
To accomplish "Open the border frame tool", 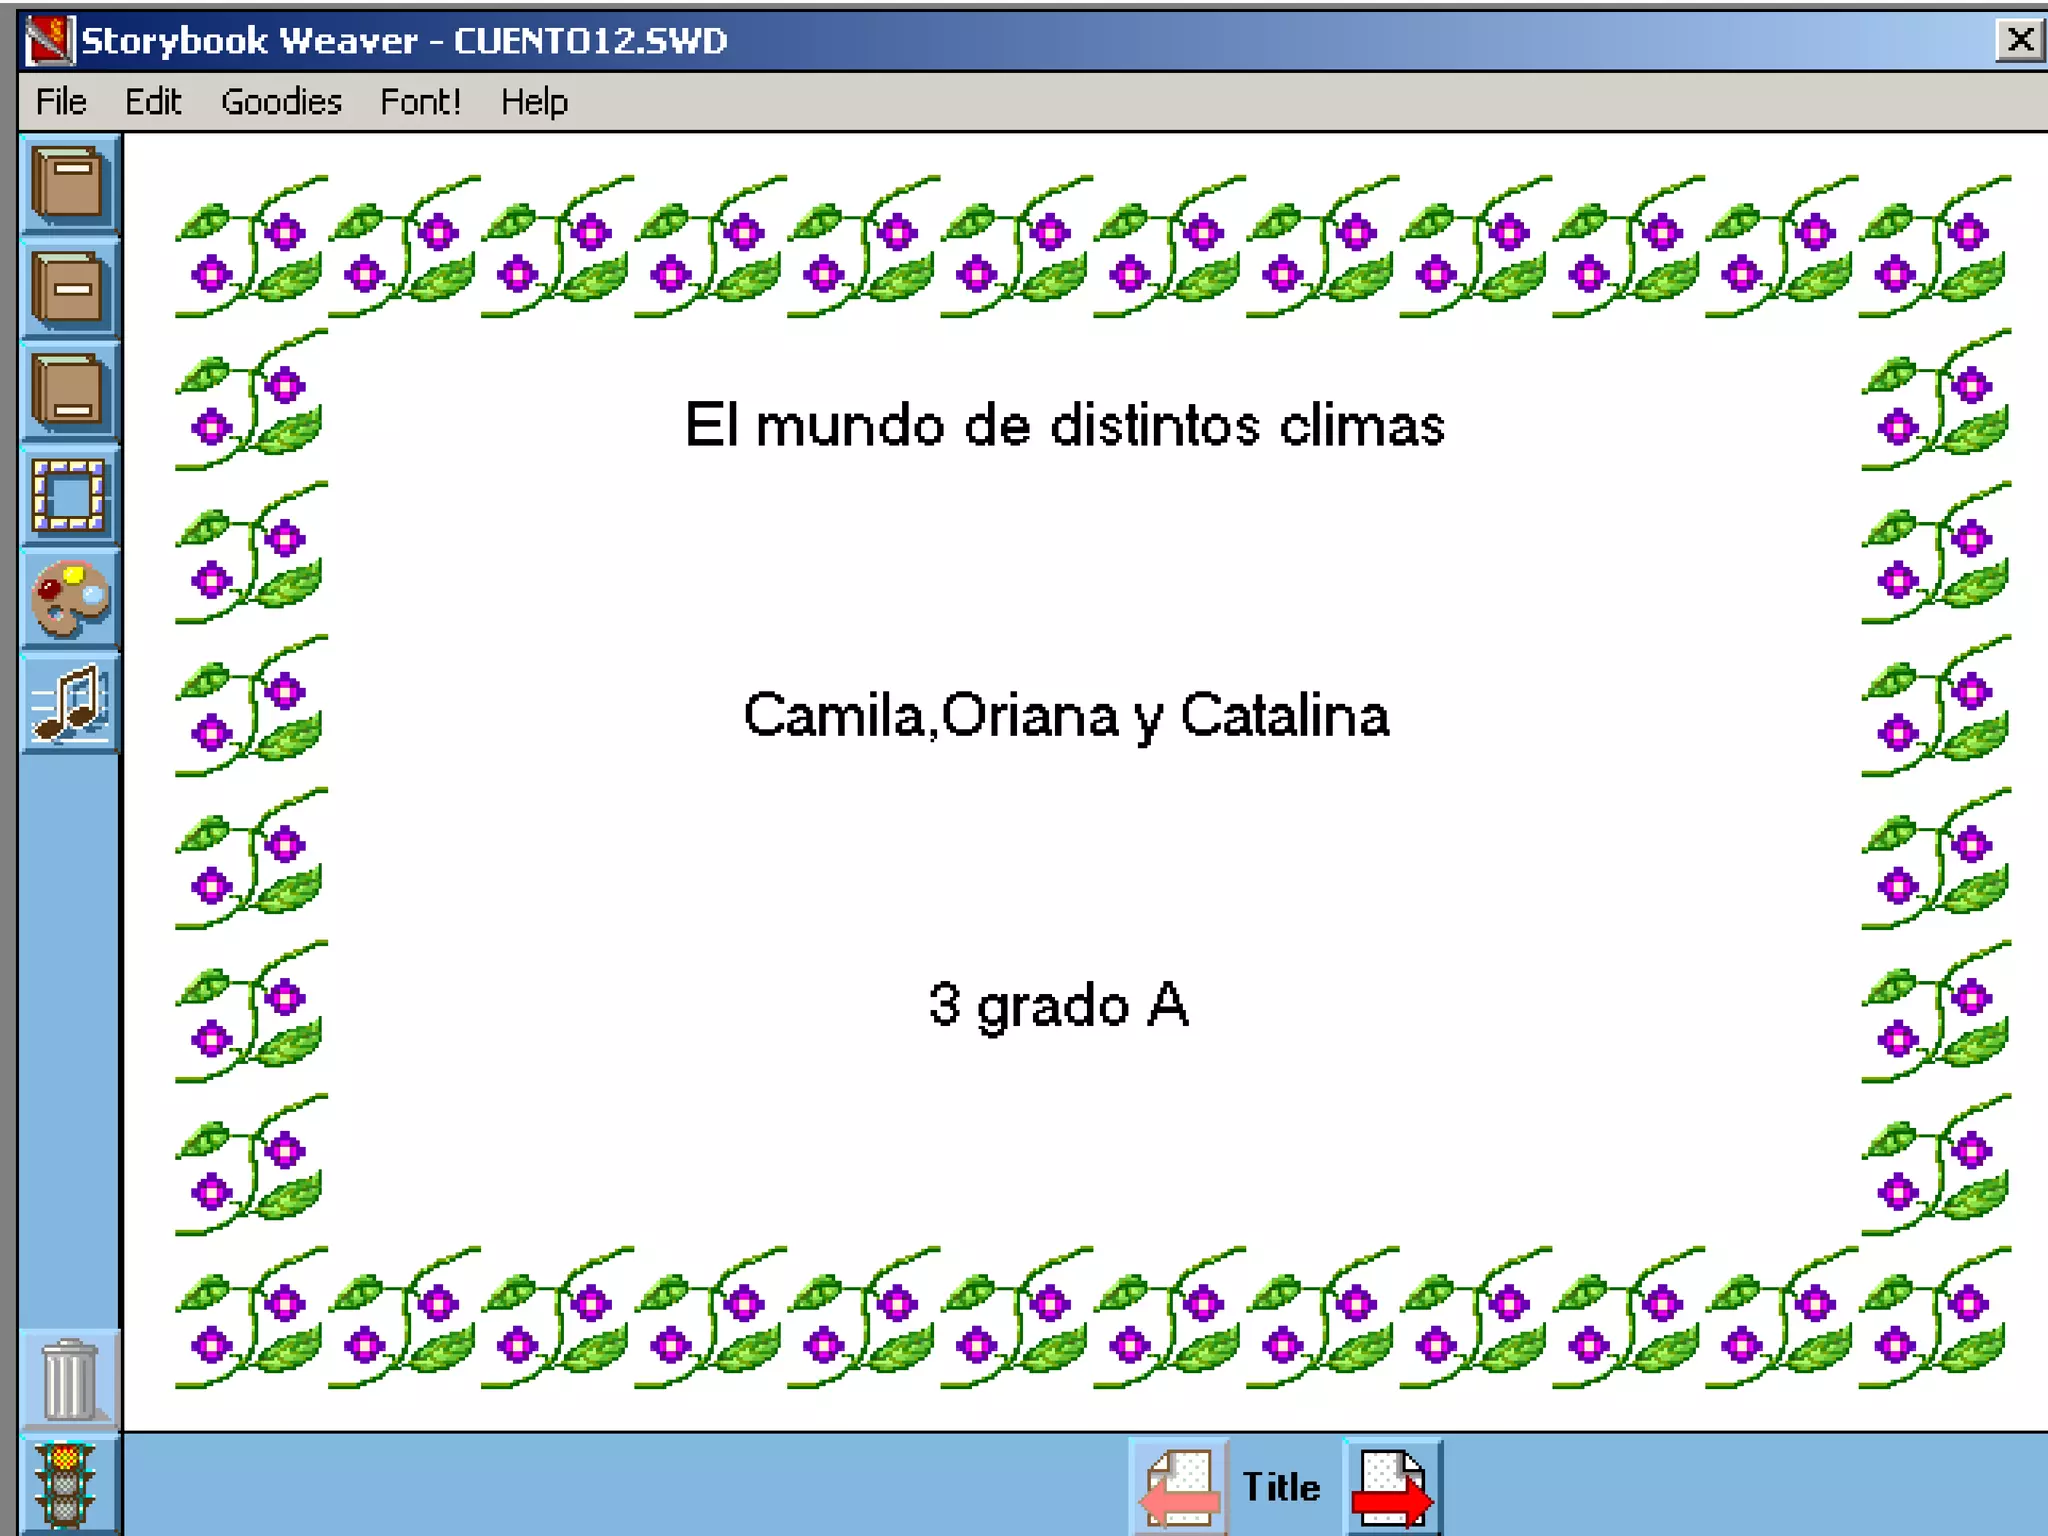I will [68, 495].
